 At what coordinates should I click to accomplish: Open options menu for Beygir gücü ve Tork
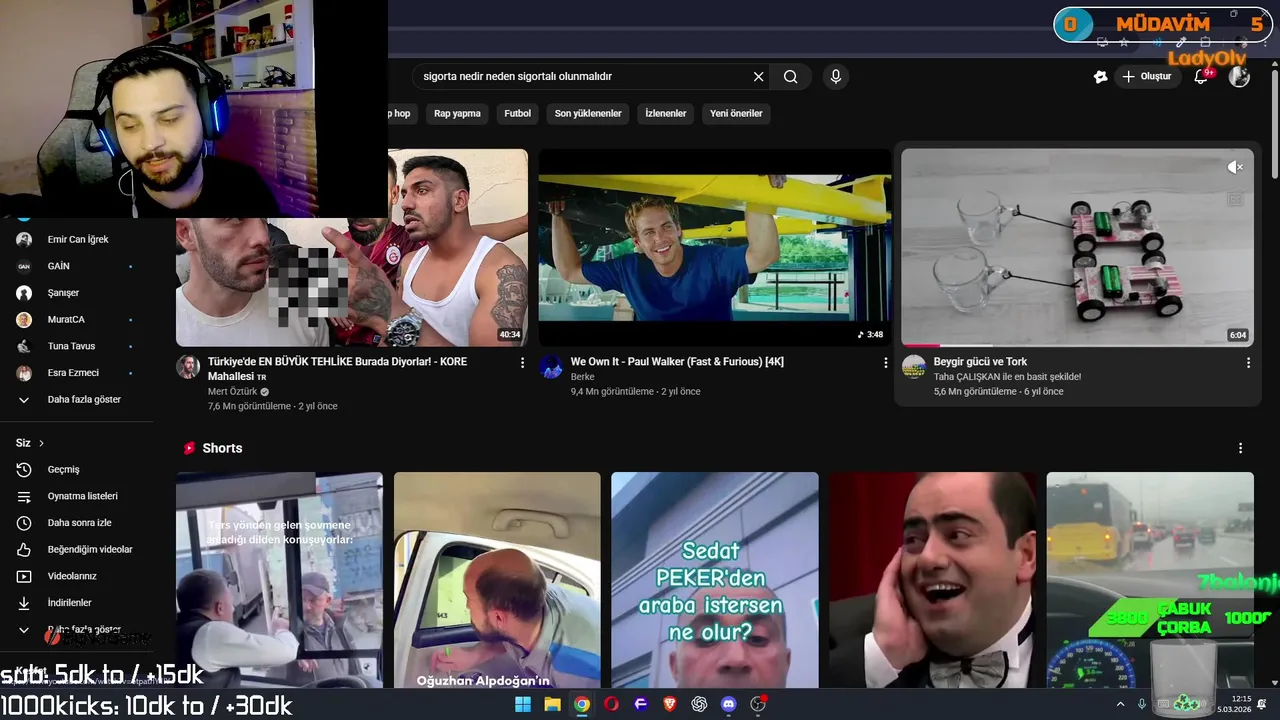click(x=1247, y=363)
